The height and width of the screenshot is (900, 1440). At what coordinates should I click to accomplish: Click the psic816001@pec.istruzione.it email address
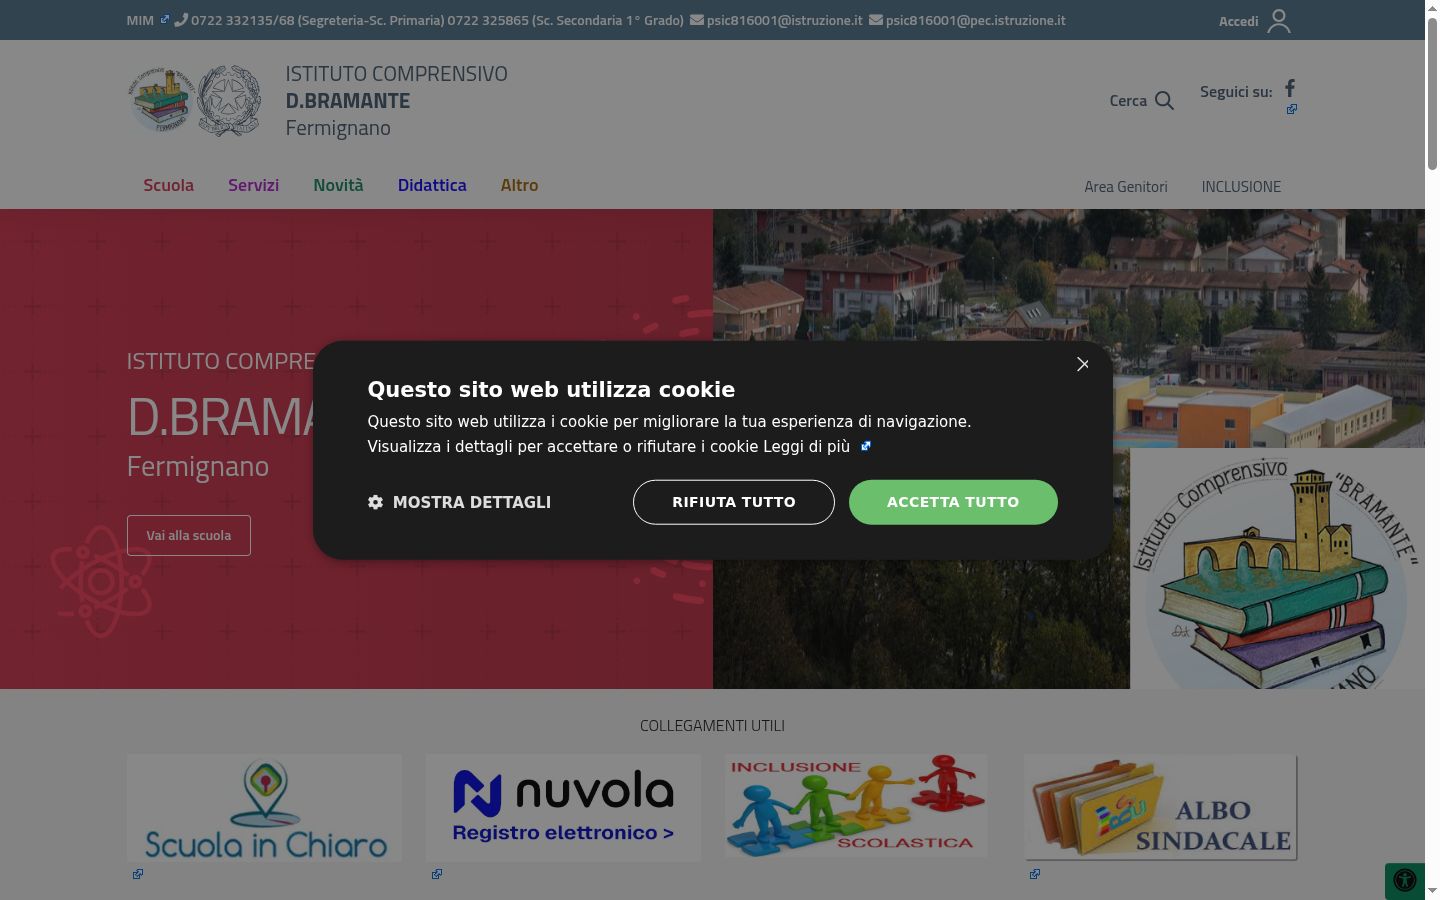tap(975, 20)
